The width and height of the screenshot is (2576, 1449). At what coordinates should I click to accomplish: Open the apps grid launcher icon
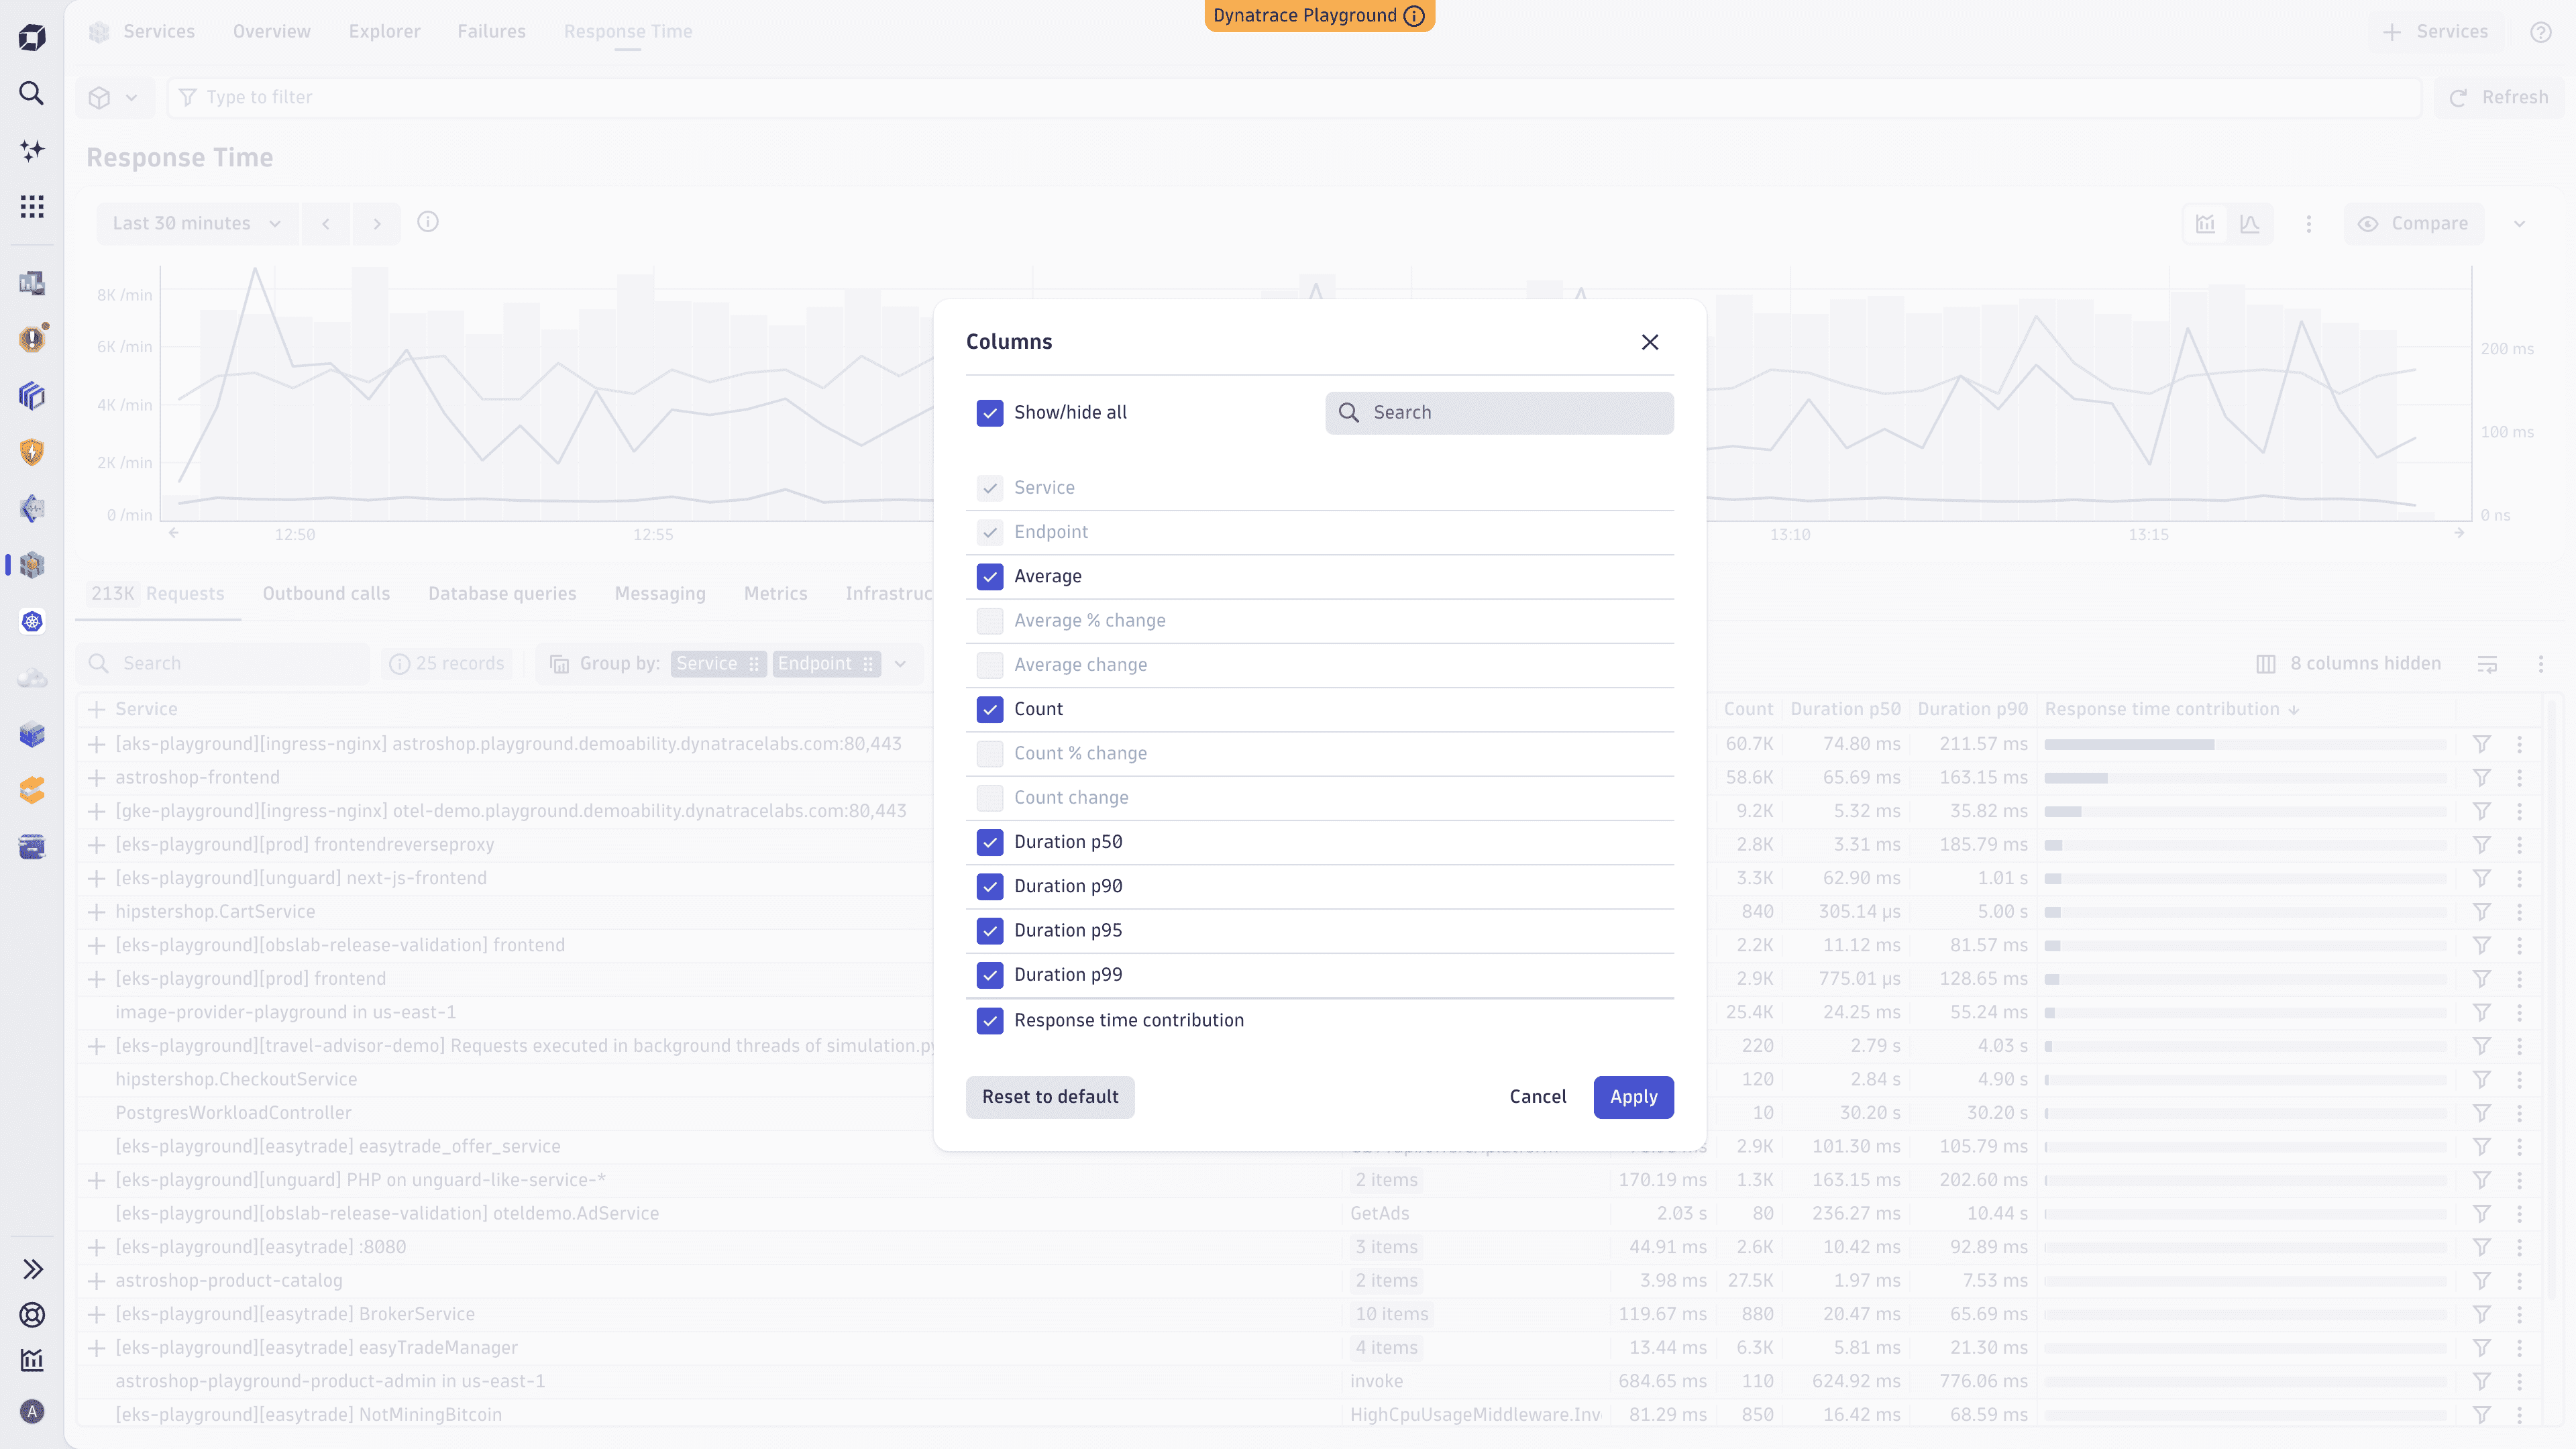[x=32, y=206]
